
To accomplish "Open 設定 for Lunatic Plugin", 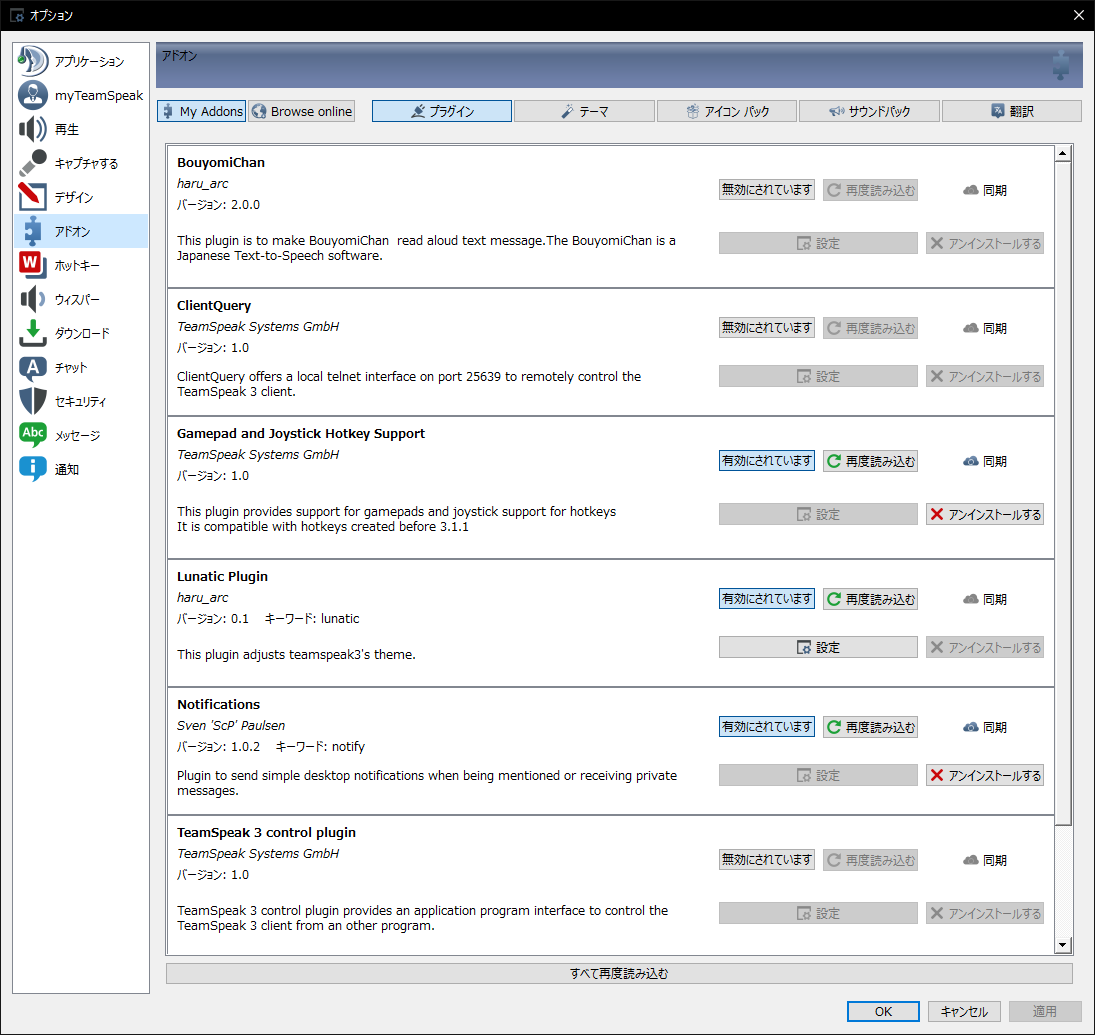I will point(818,647).
